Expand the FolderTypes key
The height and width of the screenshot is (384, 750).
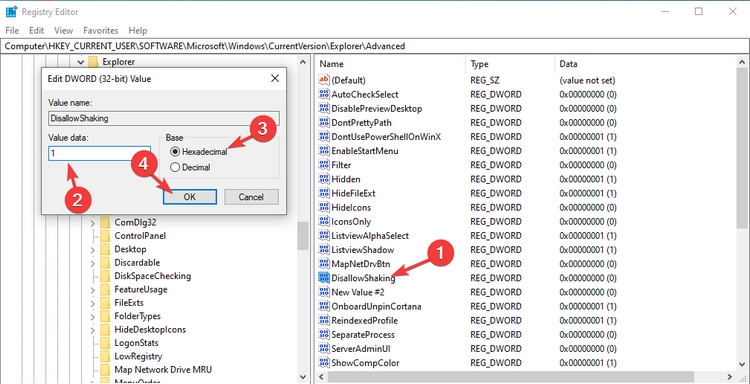click(92, 316)
